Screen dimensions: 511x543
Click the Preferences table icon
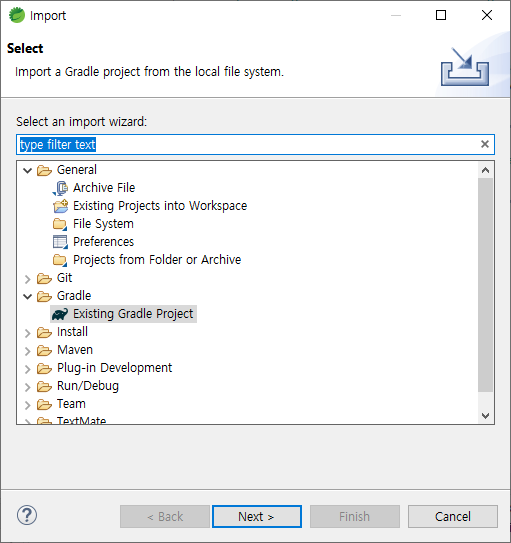coord(60,242)
